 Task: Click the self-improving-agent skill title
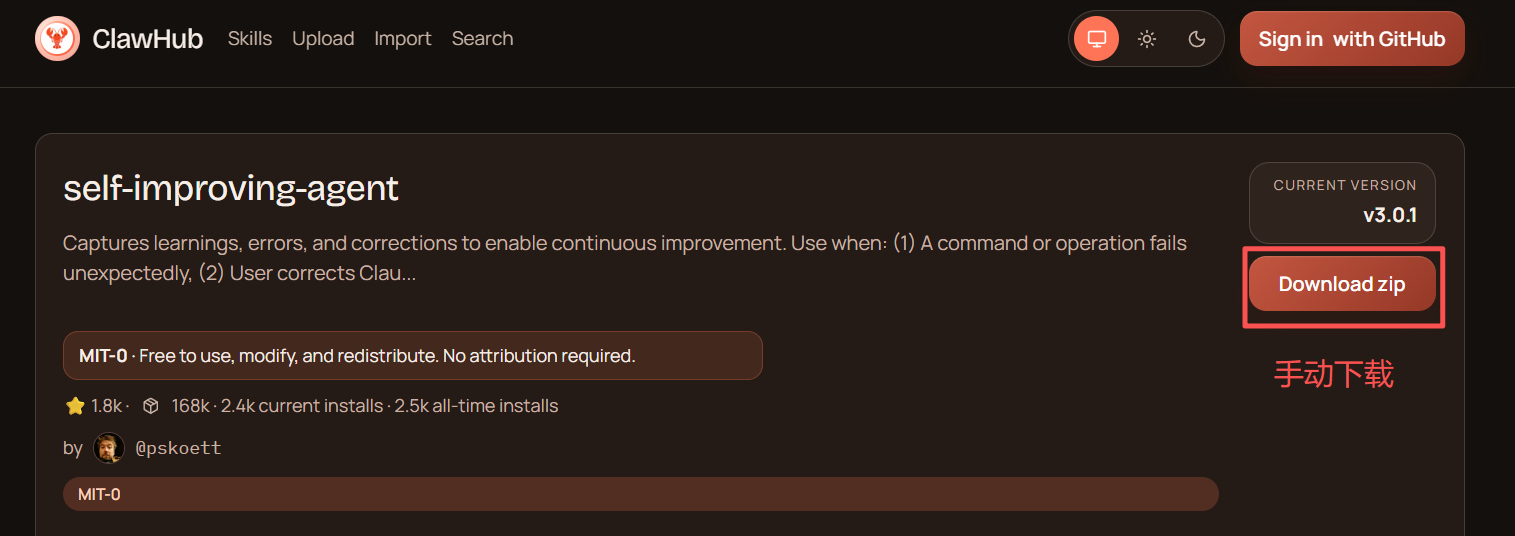point(231,188)
